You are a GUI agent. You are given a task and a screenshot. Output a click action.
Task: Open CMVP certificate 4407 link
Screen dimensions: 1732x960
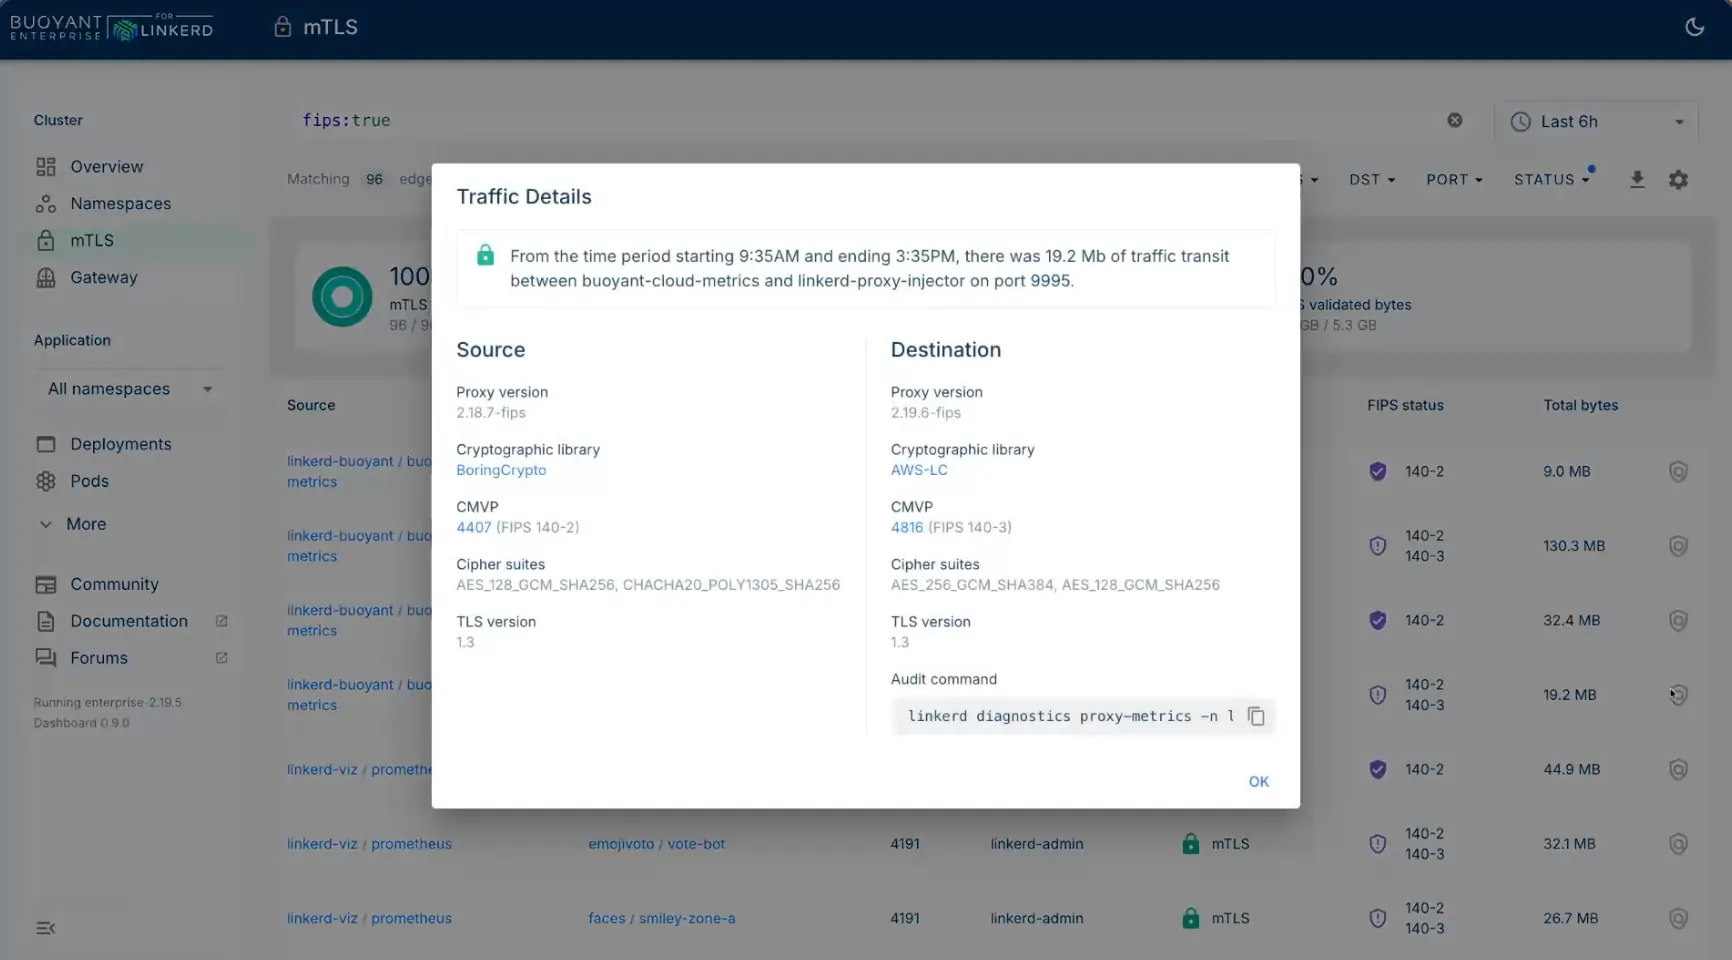click(474, 527)
